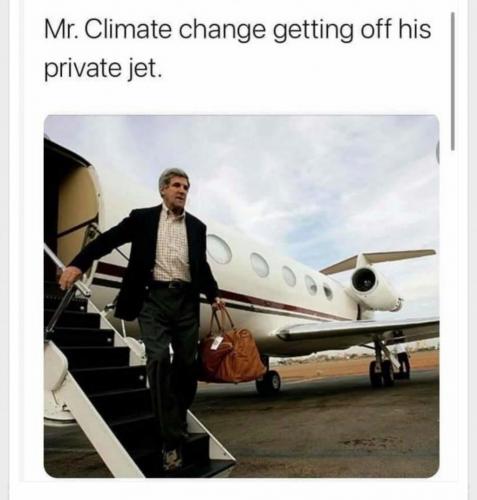Image resolution: width=477 pixels, height=500 pixels.
Task: Click the word "Climate" in the caption
Action: [127, 30]
